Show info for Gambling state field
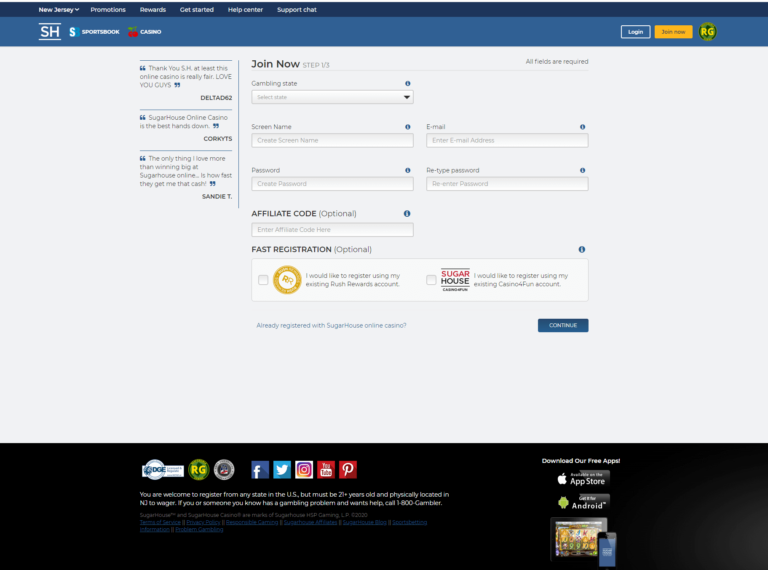The width and height of the screenshot is (768, 570). coord(408,84)
